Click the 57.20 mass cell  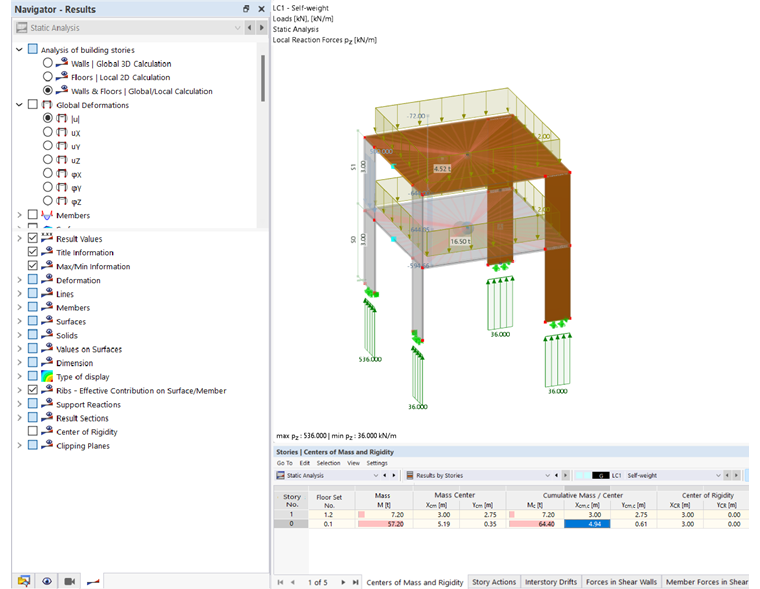click(384, 524)
